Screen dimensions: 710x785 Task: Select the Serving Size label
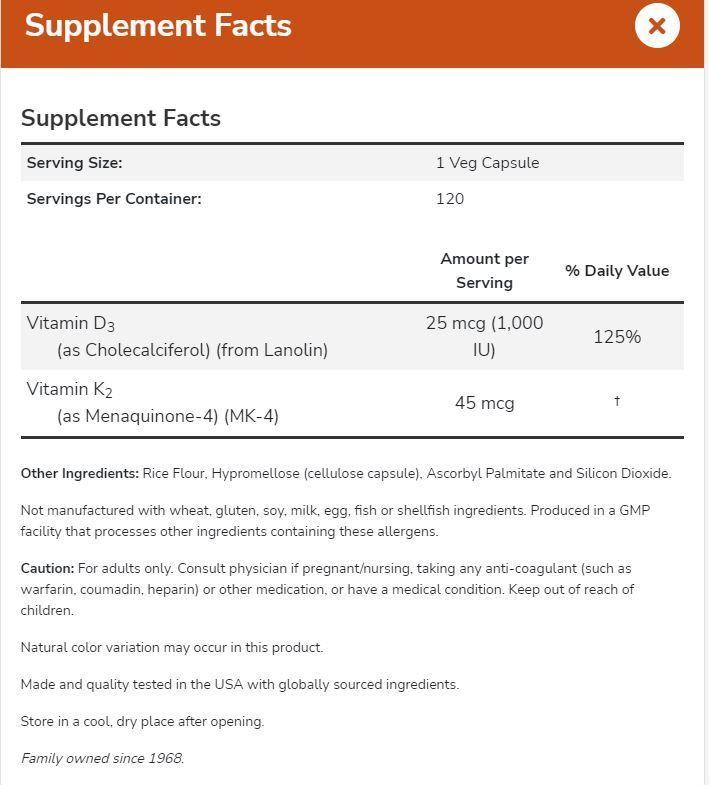coord(75,163)
